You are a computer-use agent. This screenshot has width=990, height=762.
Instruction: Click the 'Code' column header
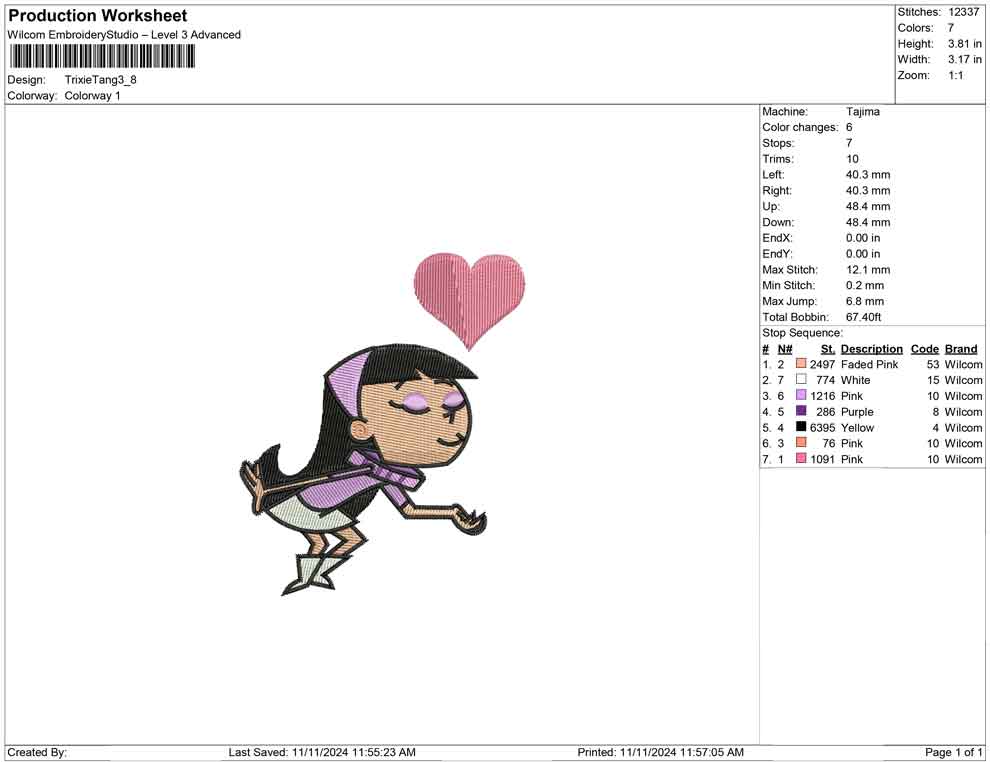point(925,349)
